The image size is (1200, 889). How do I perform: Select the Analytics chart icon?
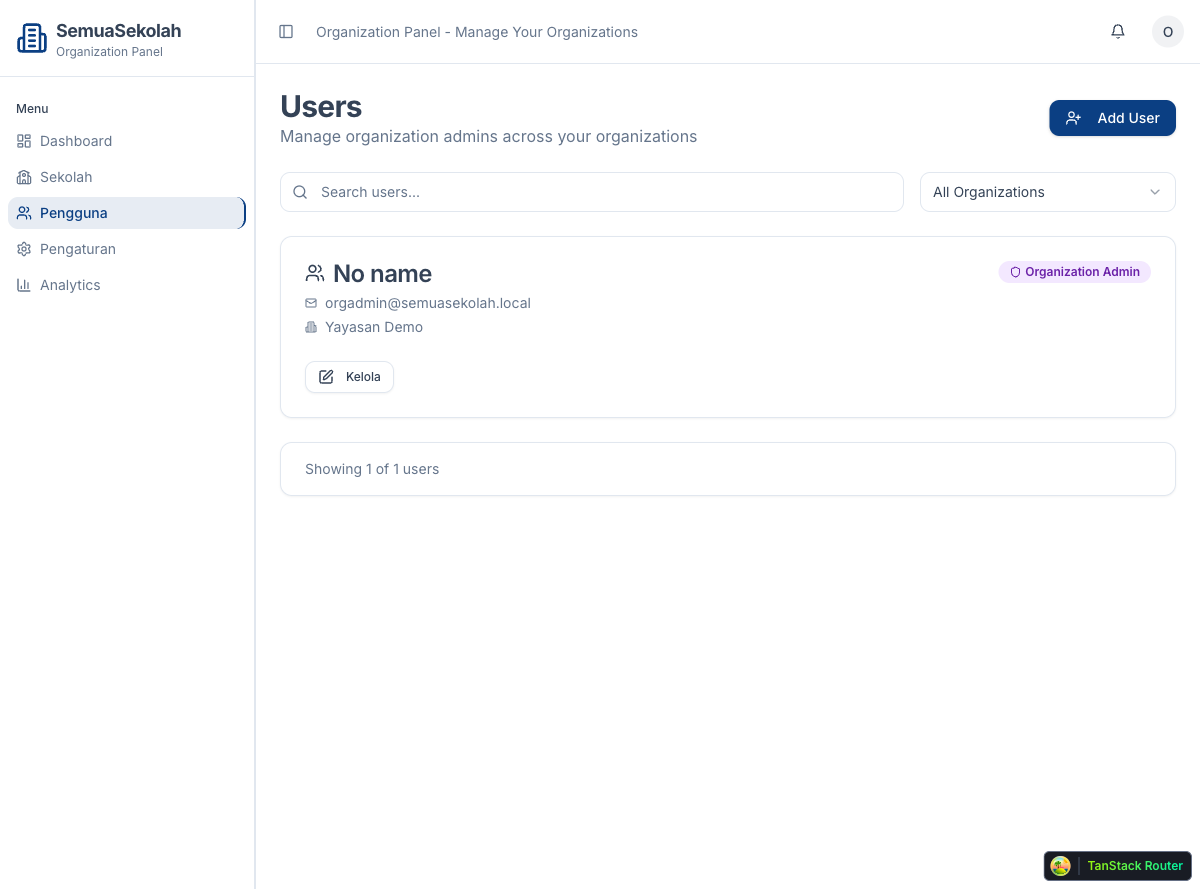[x=23, y=285]
